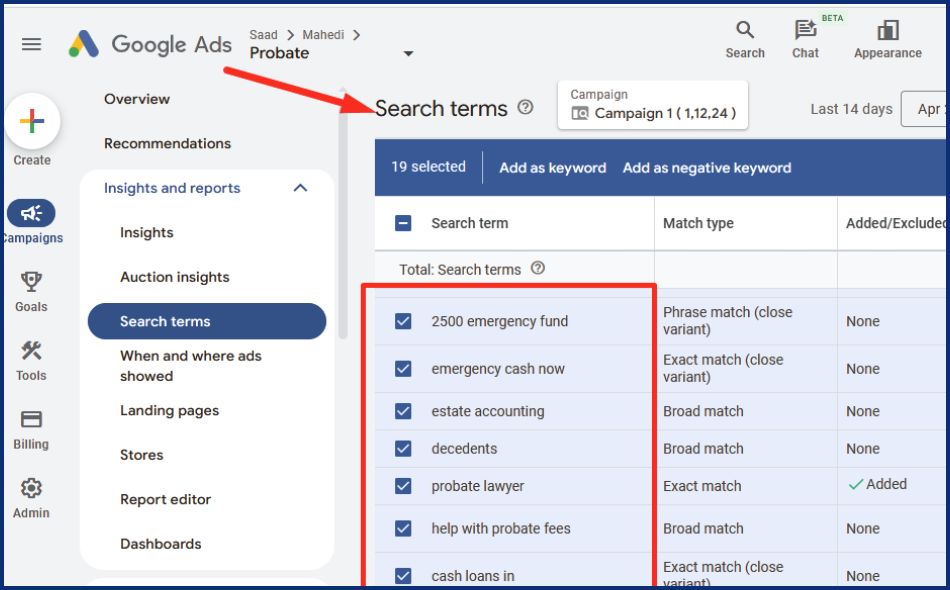Open the Goals trophy icon
This screenshot has height=590, width=950.
pyautogui.click(x=31, y=282)
